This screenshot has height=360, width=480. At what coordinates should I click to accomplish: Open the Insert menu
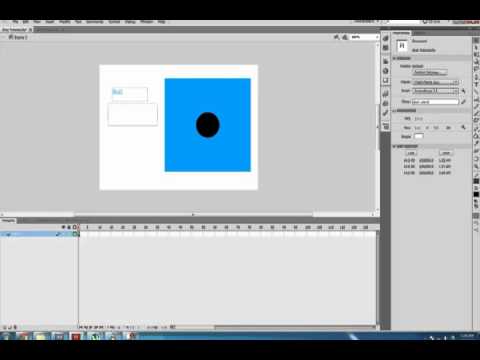(x=50, y=22)
